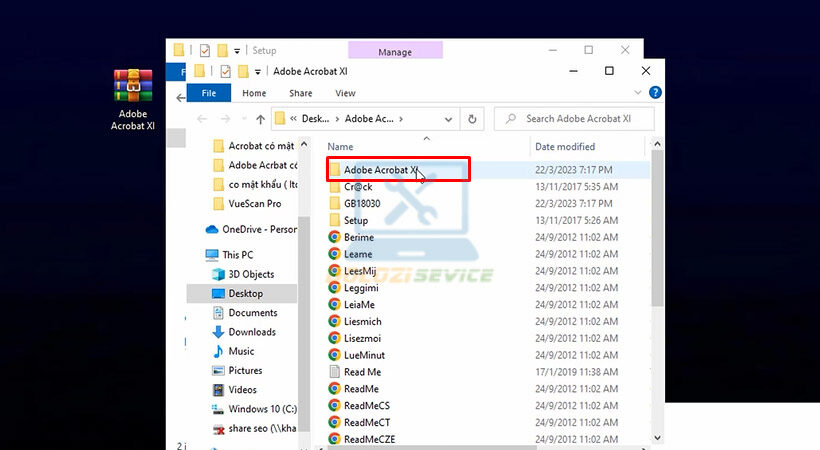This screenshot has width=820, height=450.
Task: Click the navigation pane scroll up arrow
Action: point(304,144)
